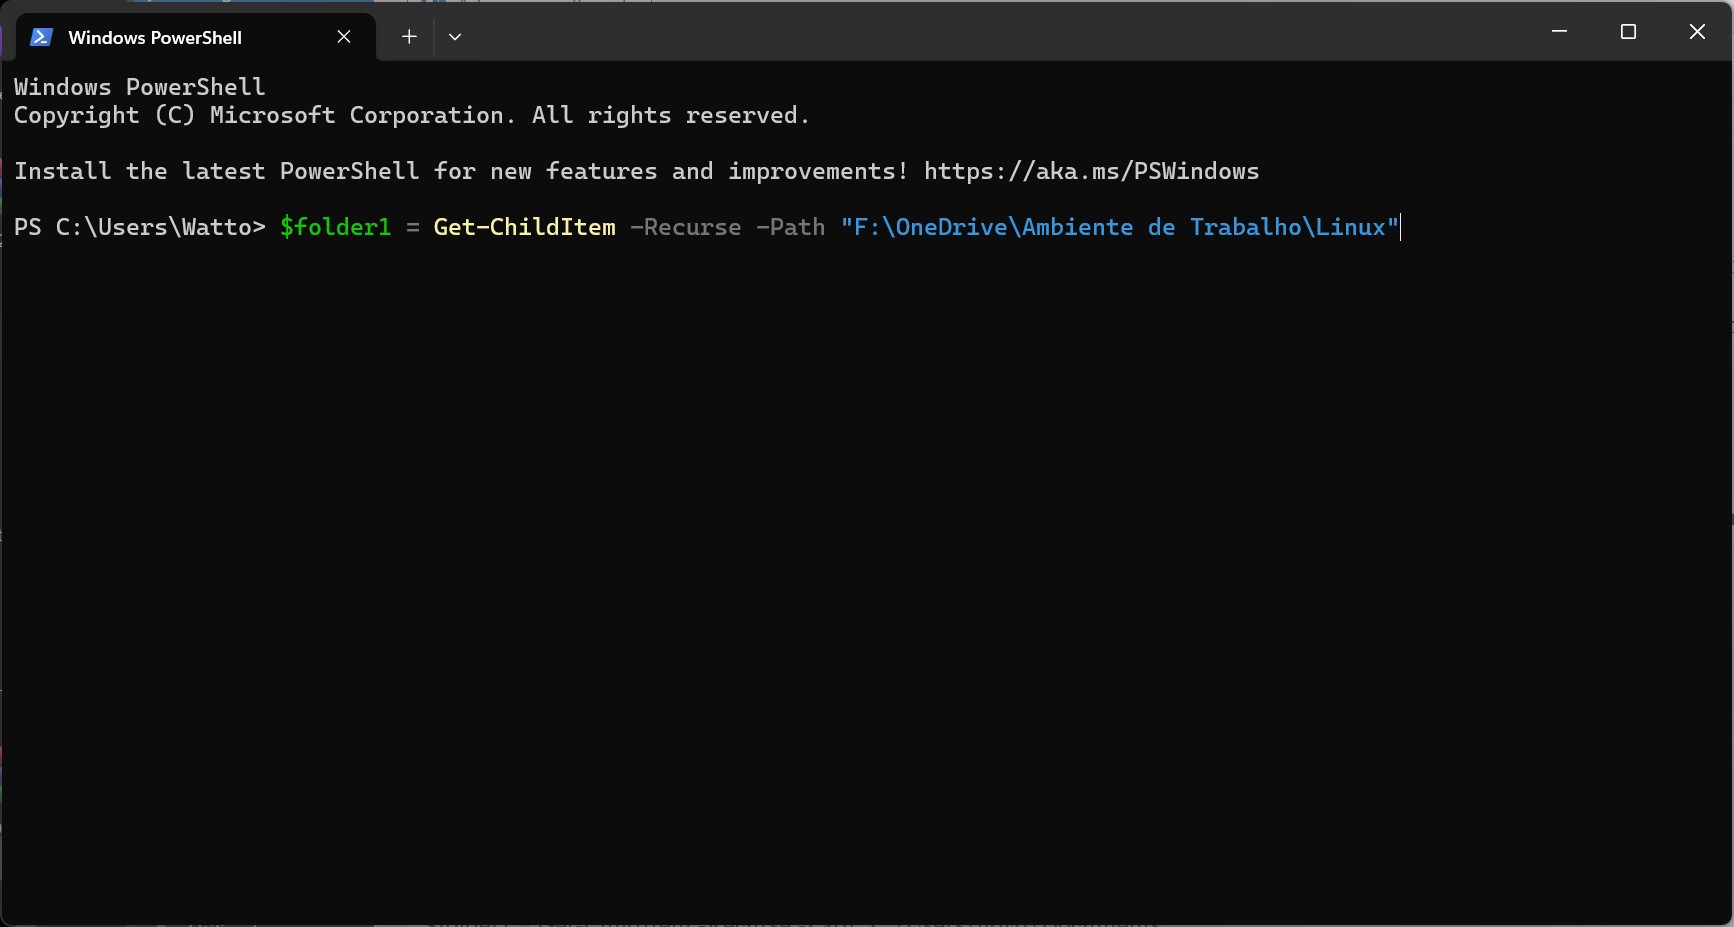Click the -Recurse parameter
The height and width of the screenshot is (927, 1734).
[x=685, y=228]
